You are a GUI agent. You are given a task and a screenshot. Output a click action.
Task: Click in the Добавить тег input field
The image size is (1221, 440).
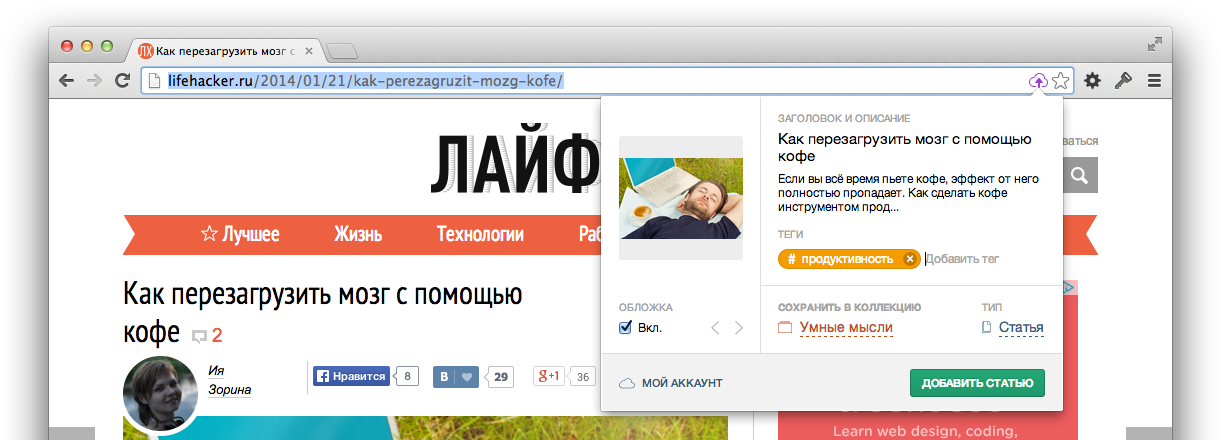click(962, 259)
